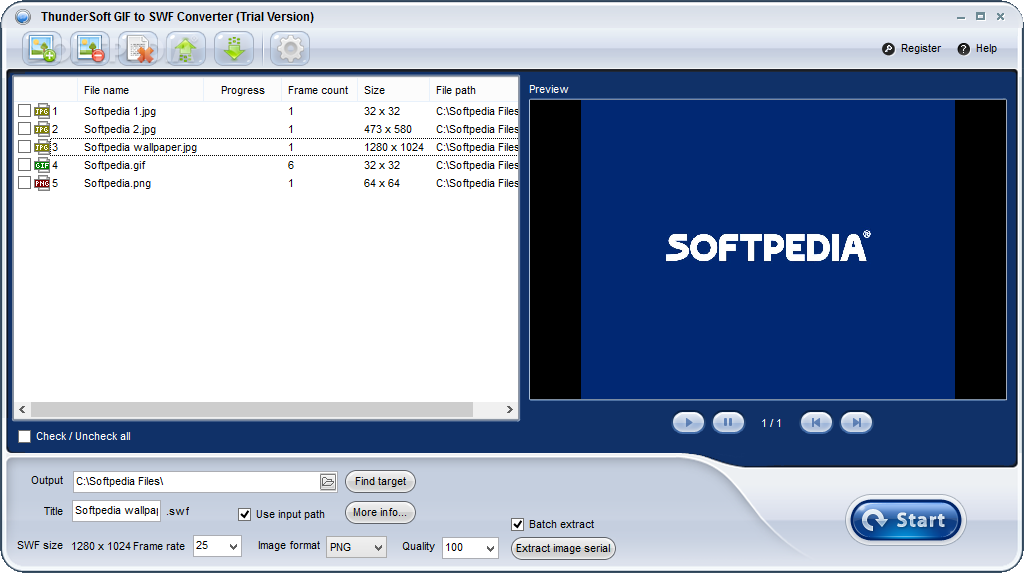This screenshot has width=1024, height=573.
Task: Select the Softpedia.png file name
Action: pos(118,184)
